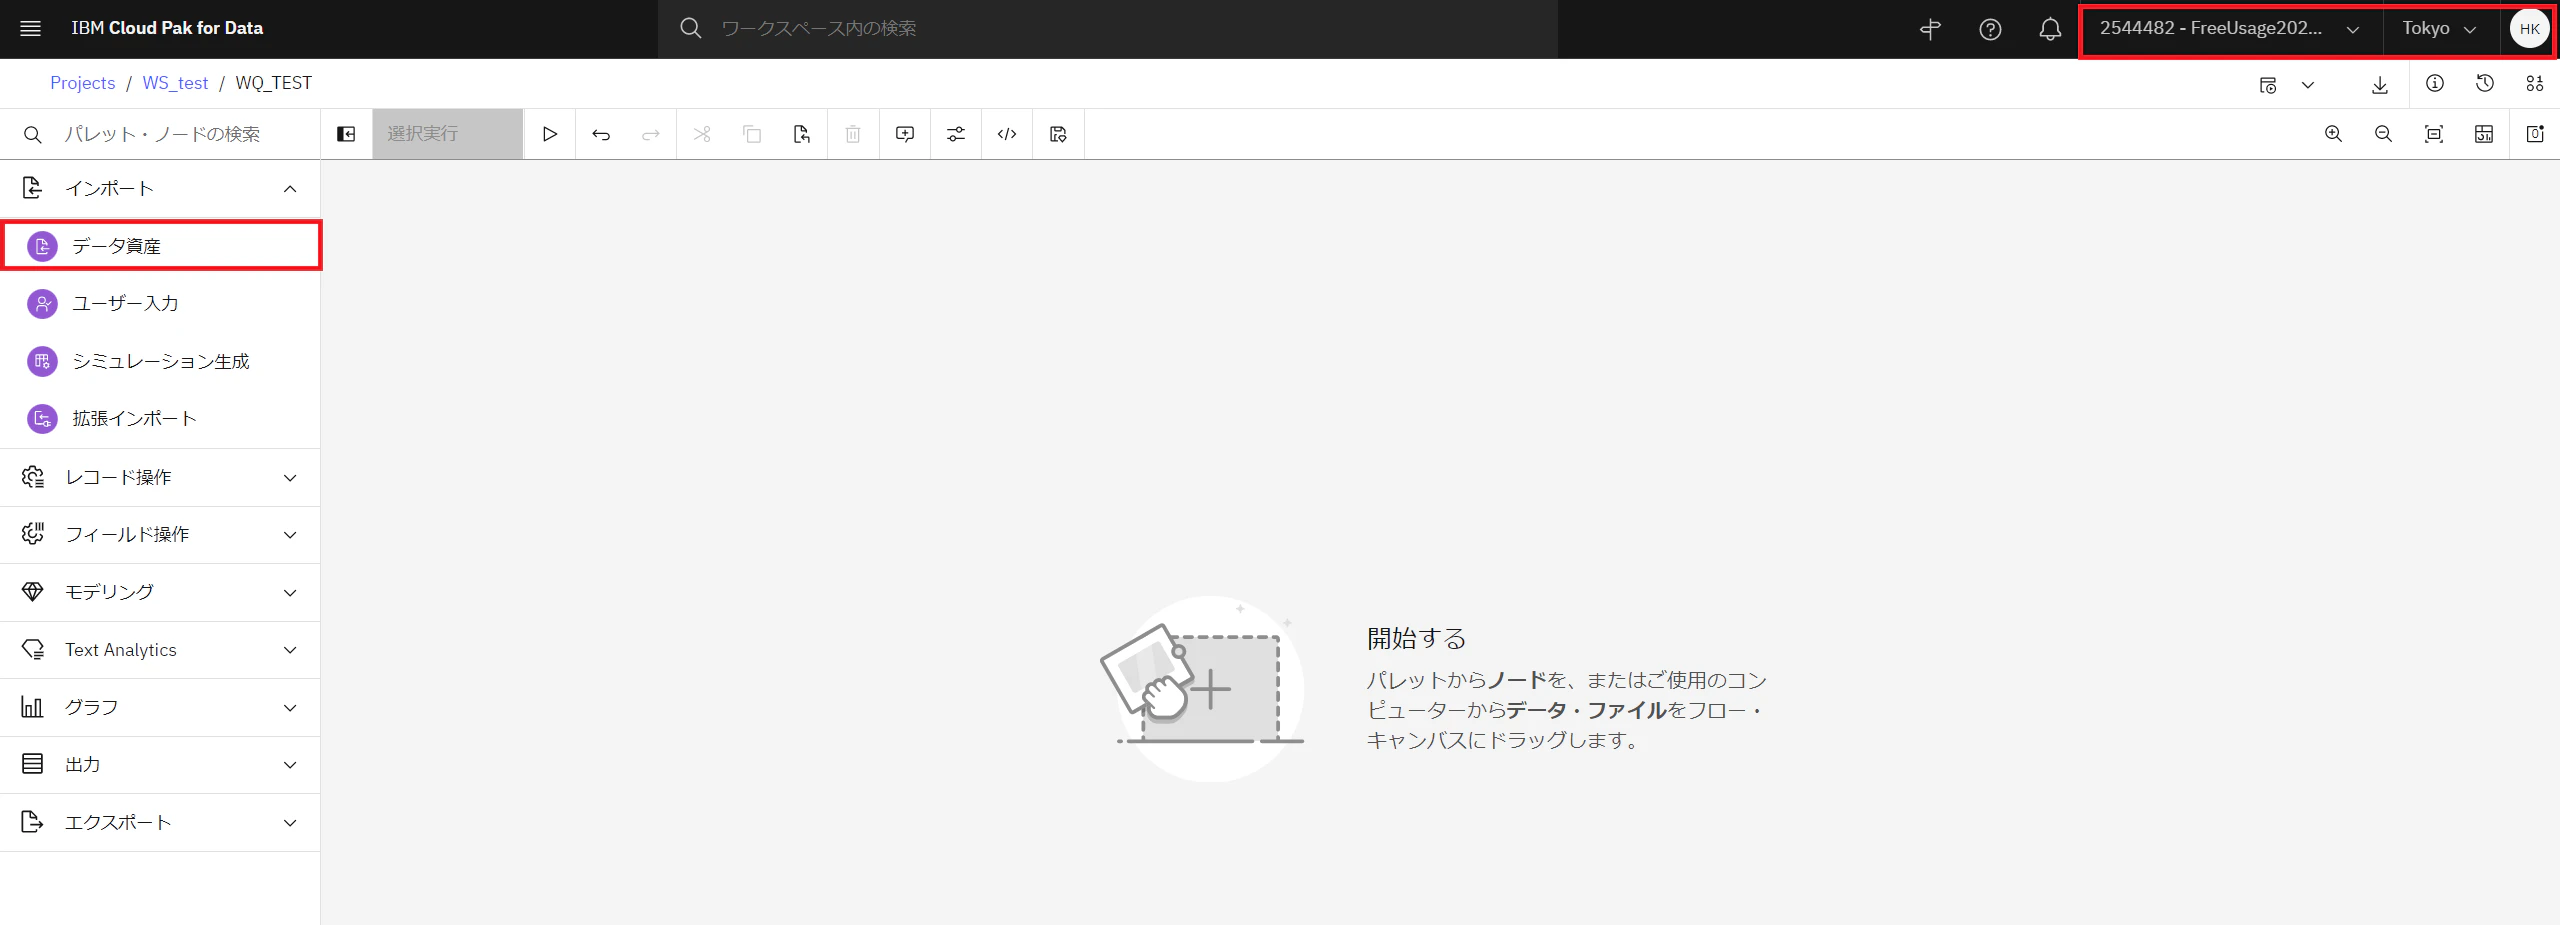
Task: Open the Tokyo region dropdown
Action: click(x=2440, y=29)
